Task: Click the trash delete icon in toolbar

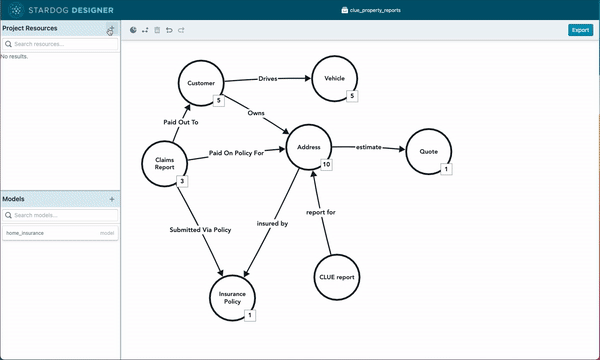Action: pos(157,30)
